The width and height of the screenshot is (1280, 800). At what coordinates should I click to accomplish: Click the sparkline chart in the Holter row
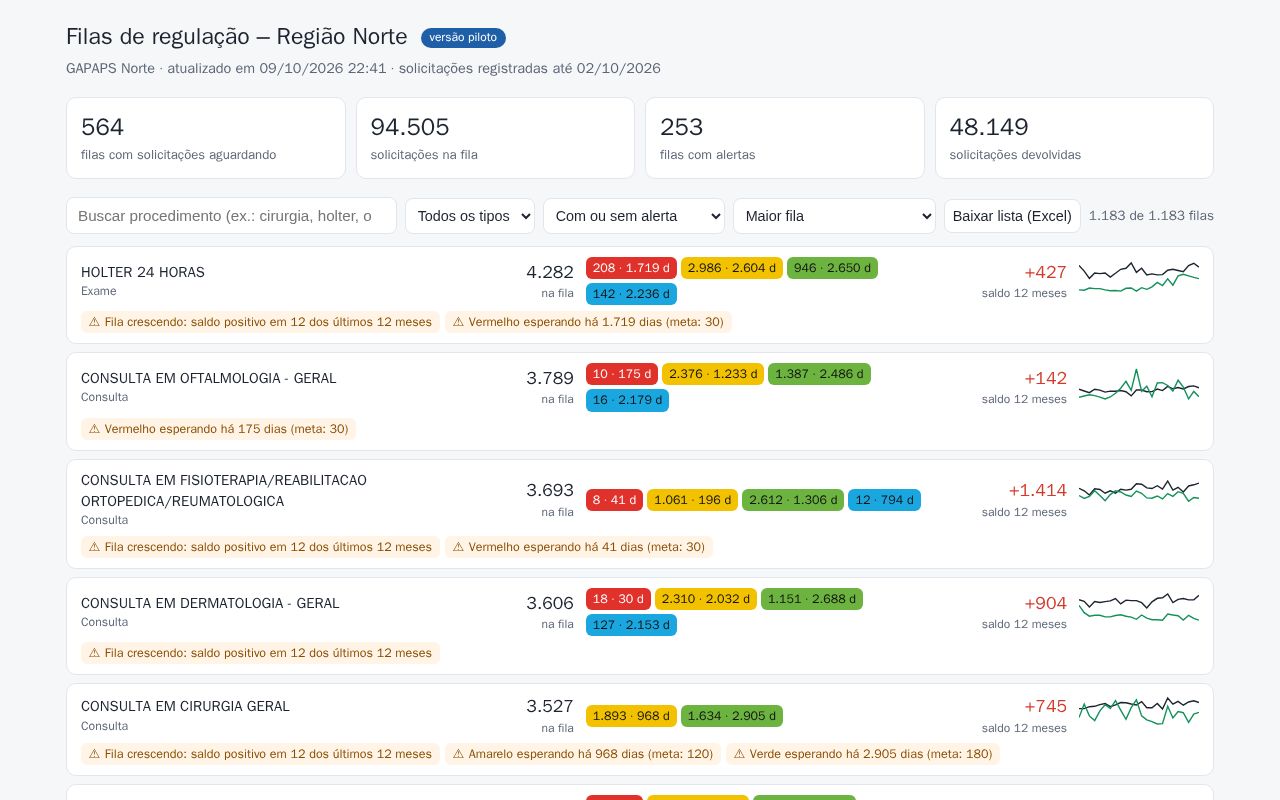1139,277
